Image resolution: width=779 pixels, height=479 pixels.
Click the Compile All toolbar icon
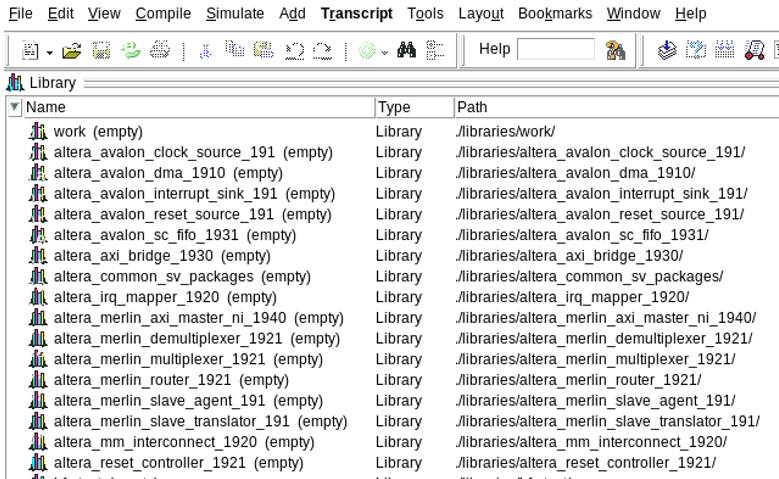click(x=725, y=50)
